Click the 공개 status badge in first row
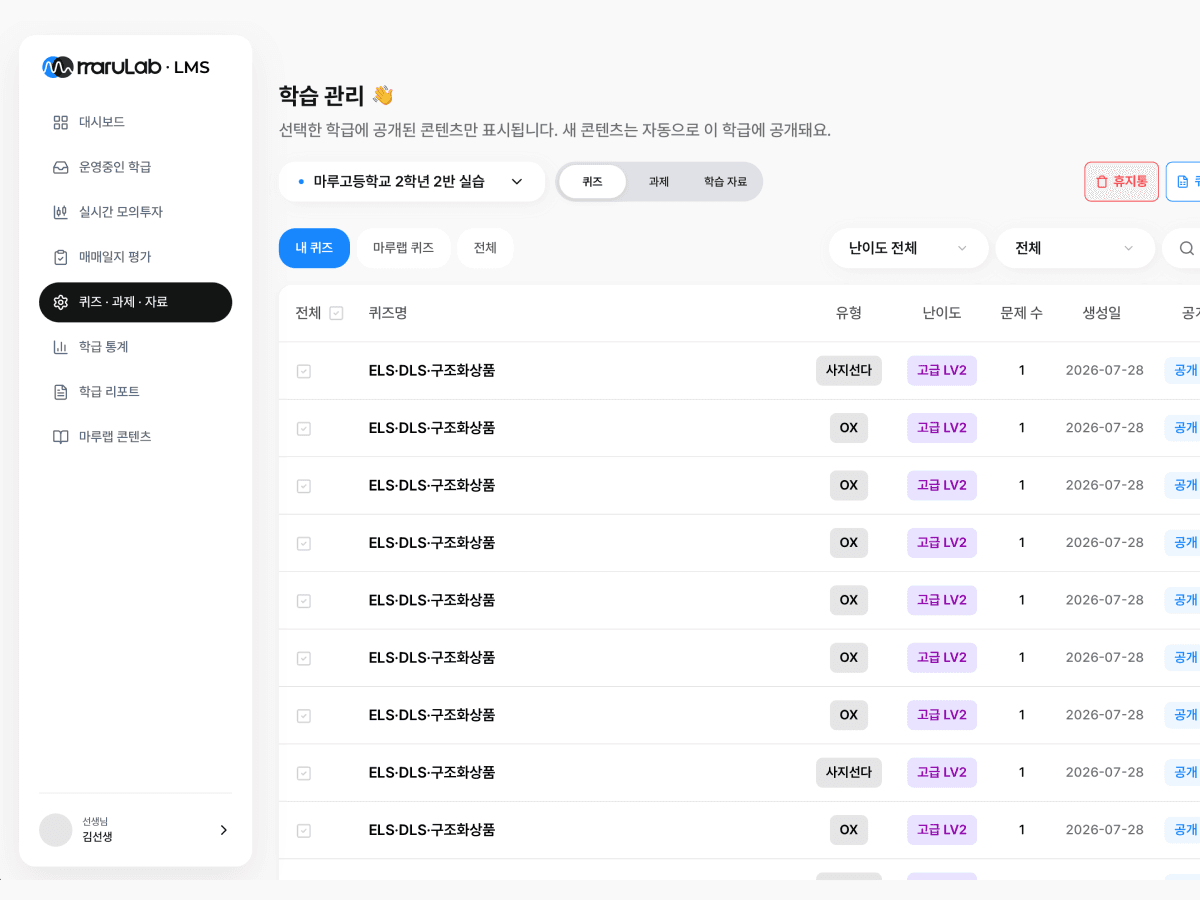Viewport: 1200px width, 900px height. 1184,370
